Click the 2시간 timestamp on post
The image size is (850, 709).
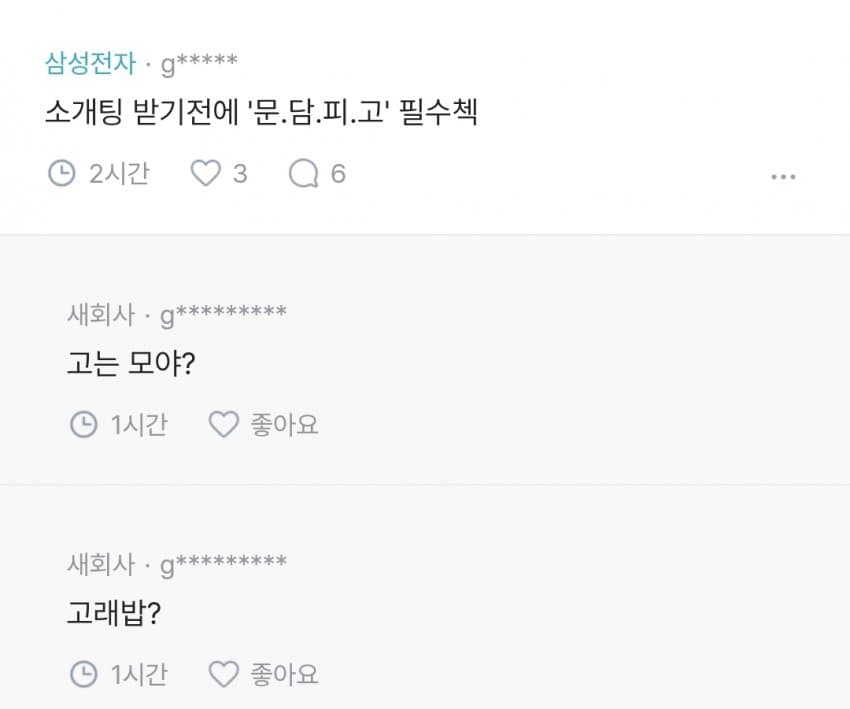(119, 174)
